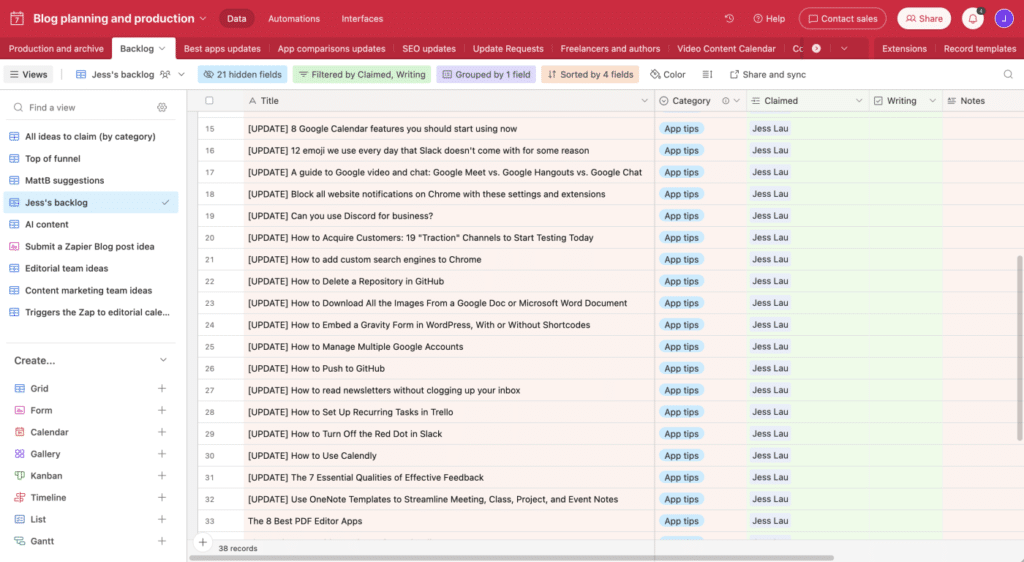Image resolution: width=1024 pixels, height=562 pixels.
Task: Expand the Category column dropdown arrow
Action: 737,101
